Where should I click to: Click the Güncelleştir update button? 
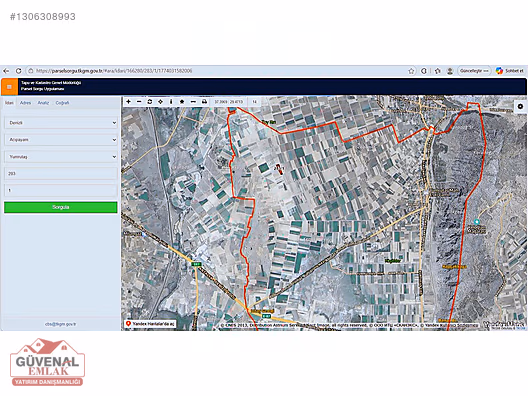474,71
